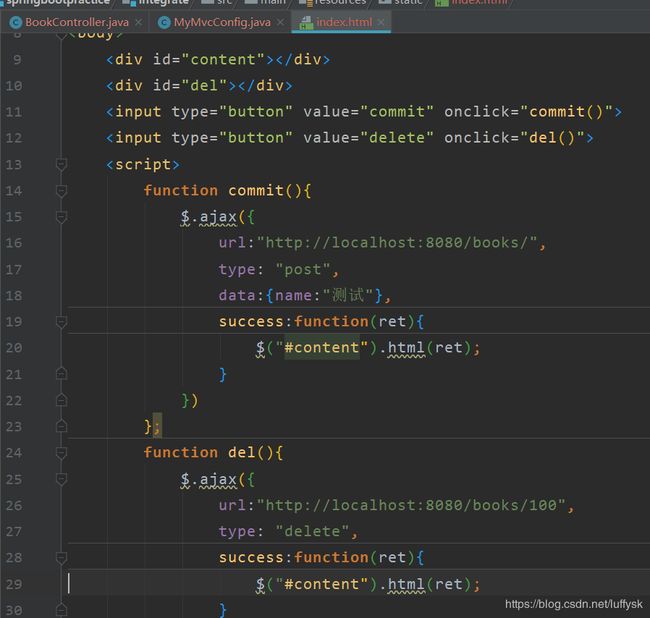Close the index.html tab
650x618 pixels.
[381, 22]
